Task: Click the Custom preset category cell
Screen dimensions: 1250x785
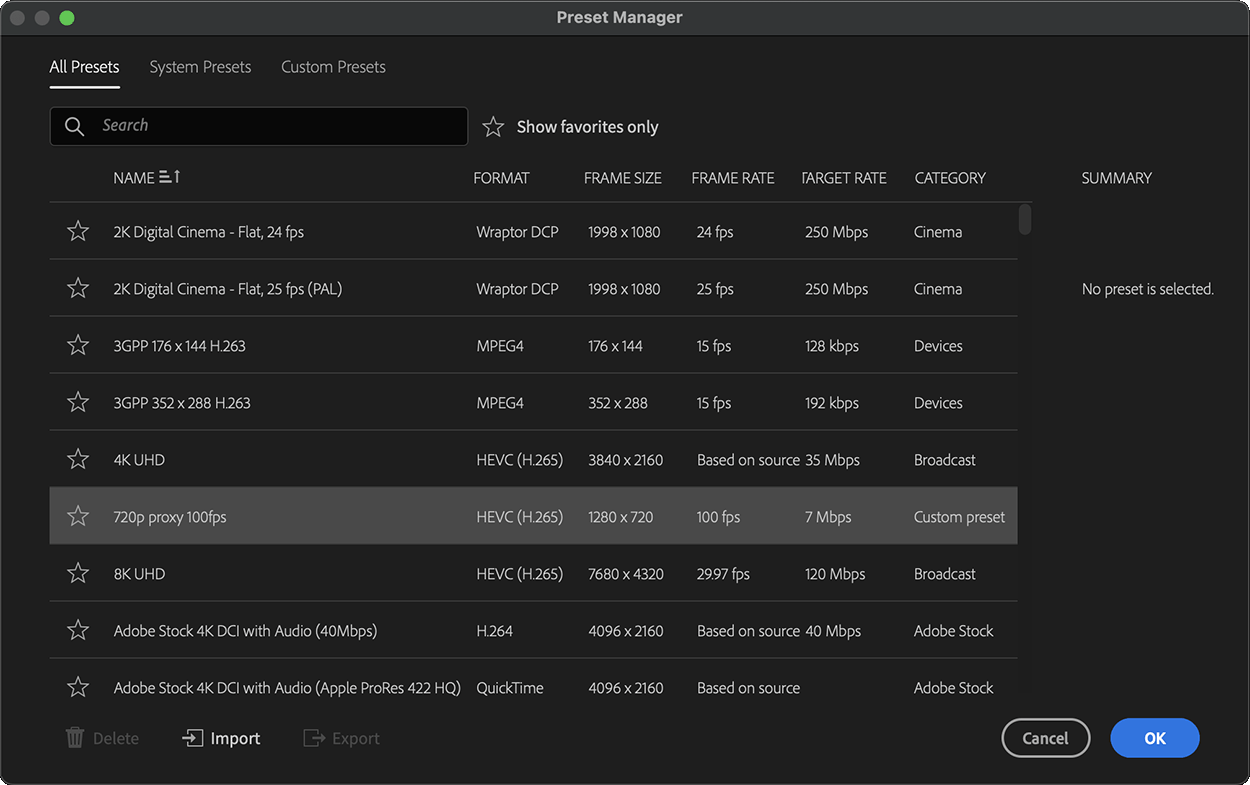Action: (960, 517)
